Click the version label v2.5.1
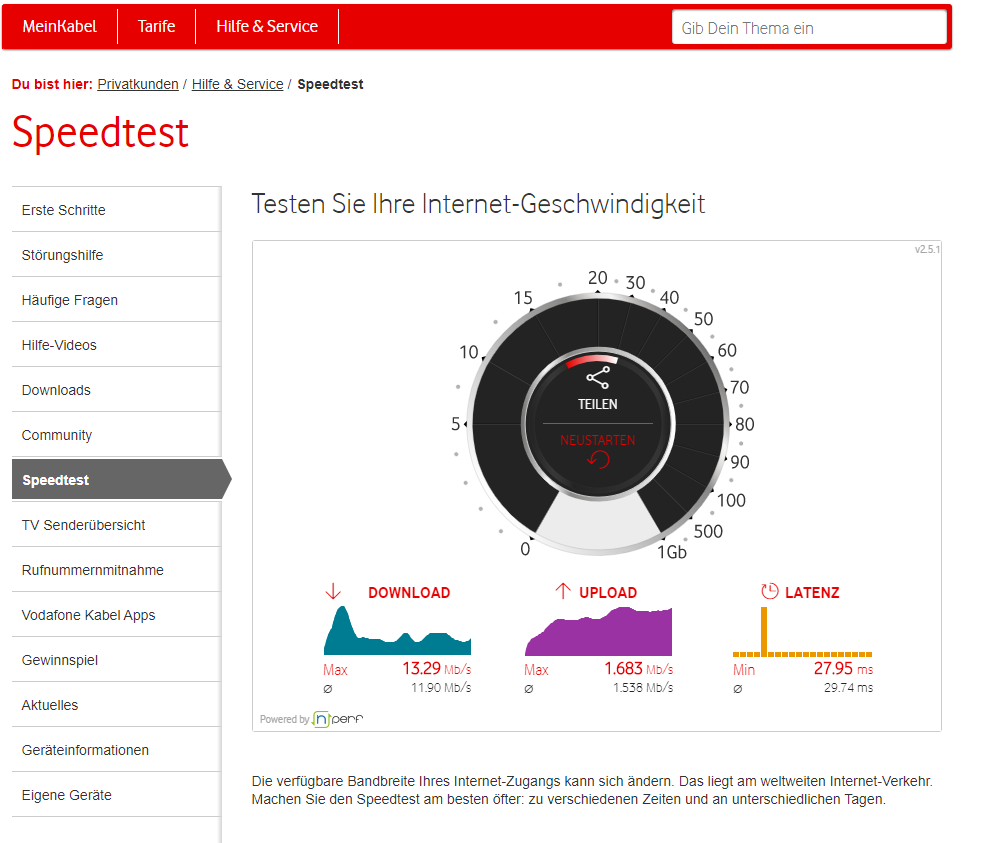 point(927,249)
